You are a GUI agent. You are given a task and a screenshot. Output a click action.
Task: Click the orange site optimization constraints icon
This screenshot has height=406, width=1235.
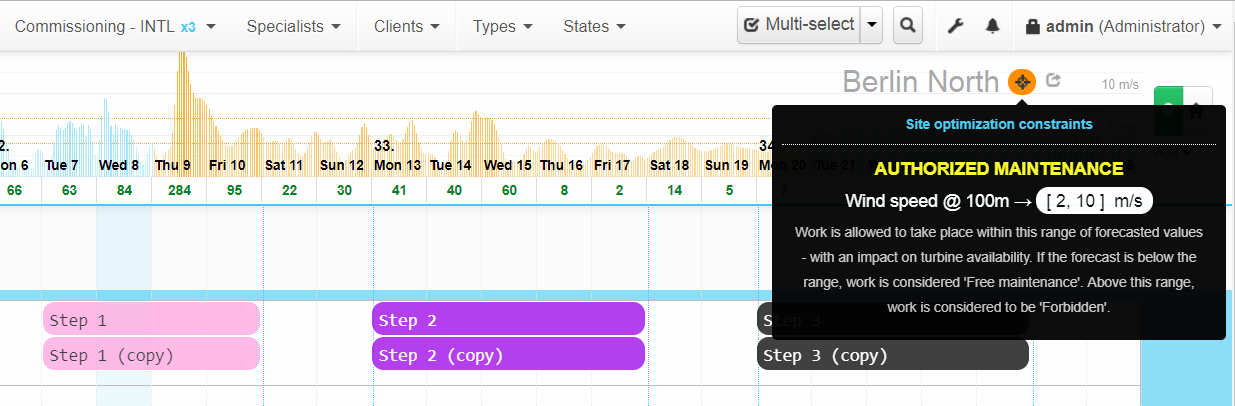[1021, 81]
